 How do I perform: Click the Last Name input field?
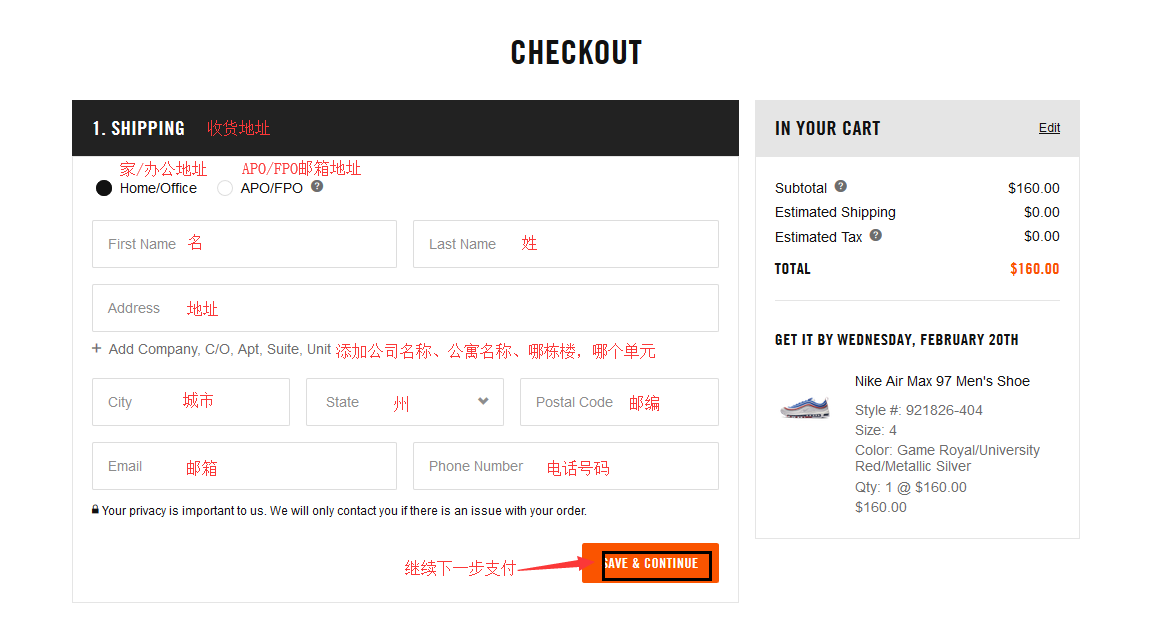(x=565, y=244)
